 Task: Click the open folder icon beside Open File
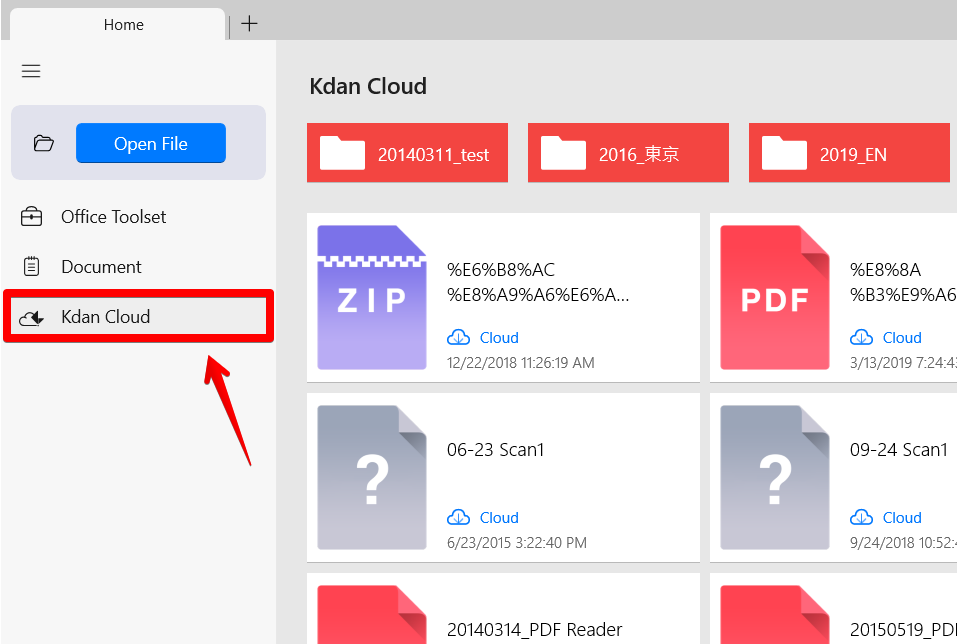43,143
